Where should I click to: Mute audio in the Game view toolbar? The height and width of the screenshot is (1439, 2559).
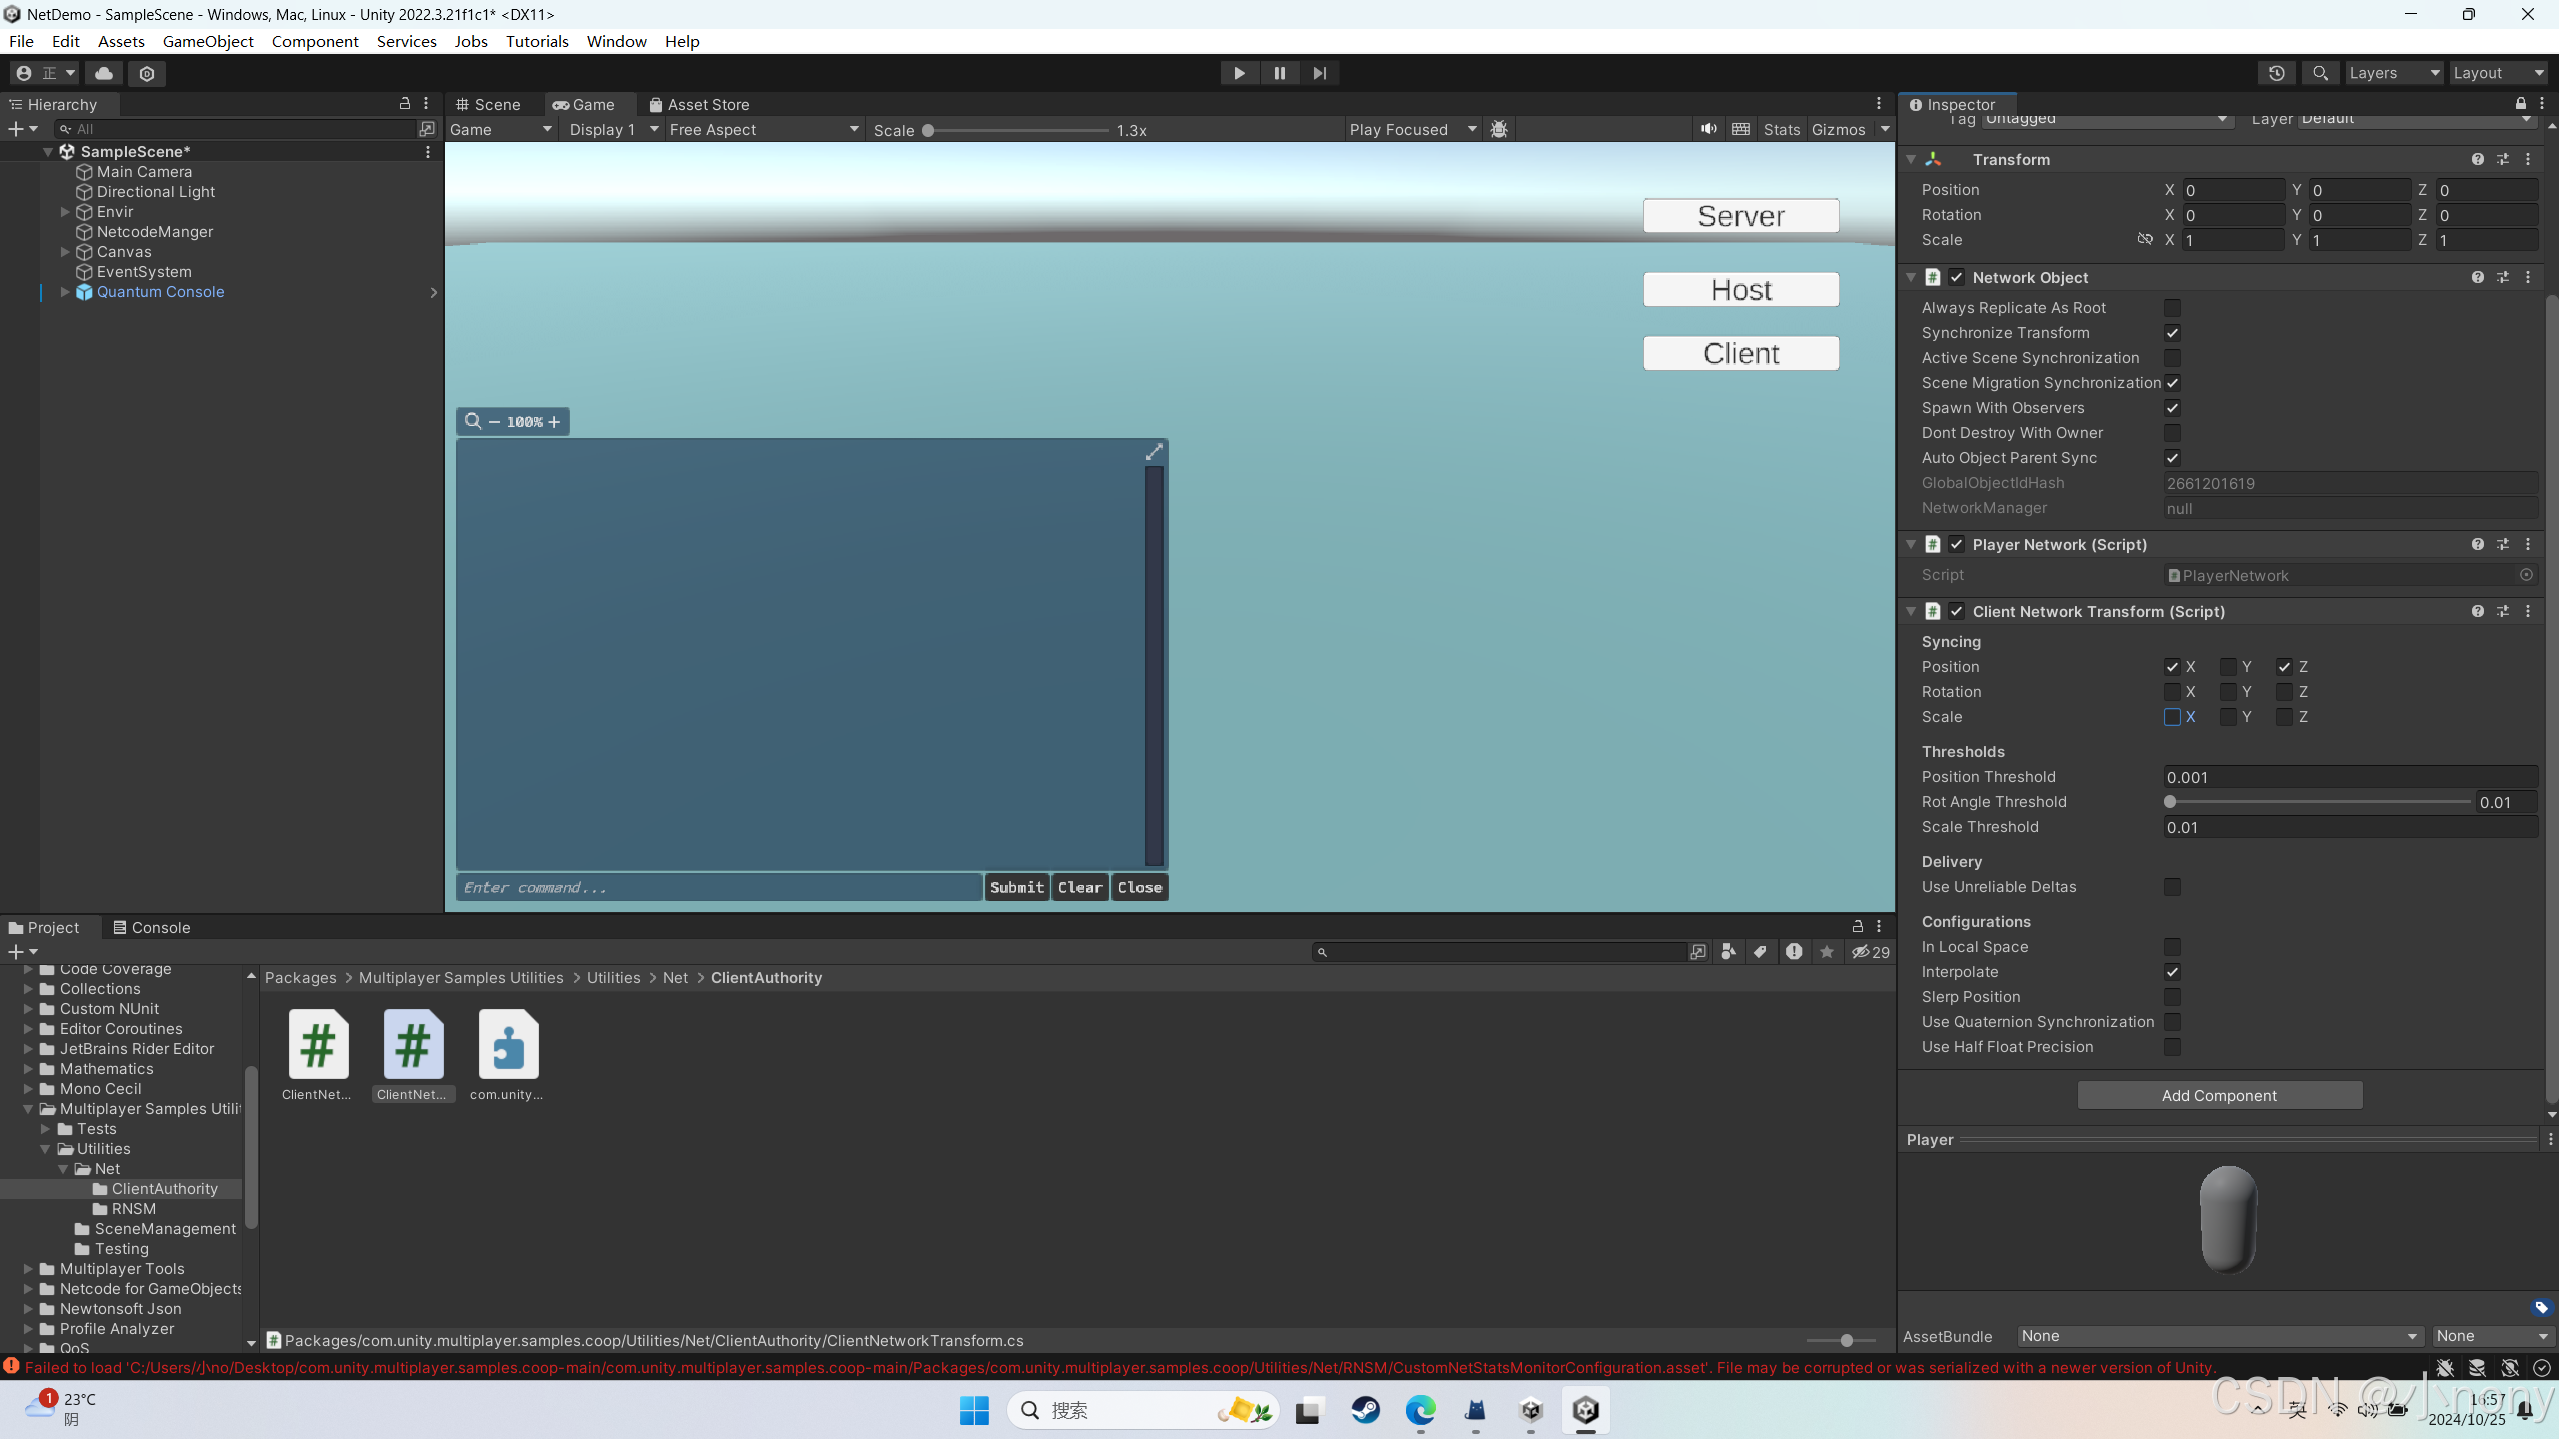(1706, 129)
